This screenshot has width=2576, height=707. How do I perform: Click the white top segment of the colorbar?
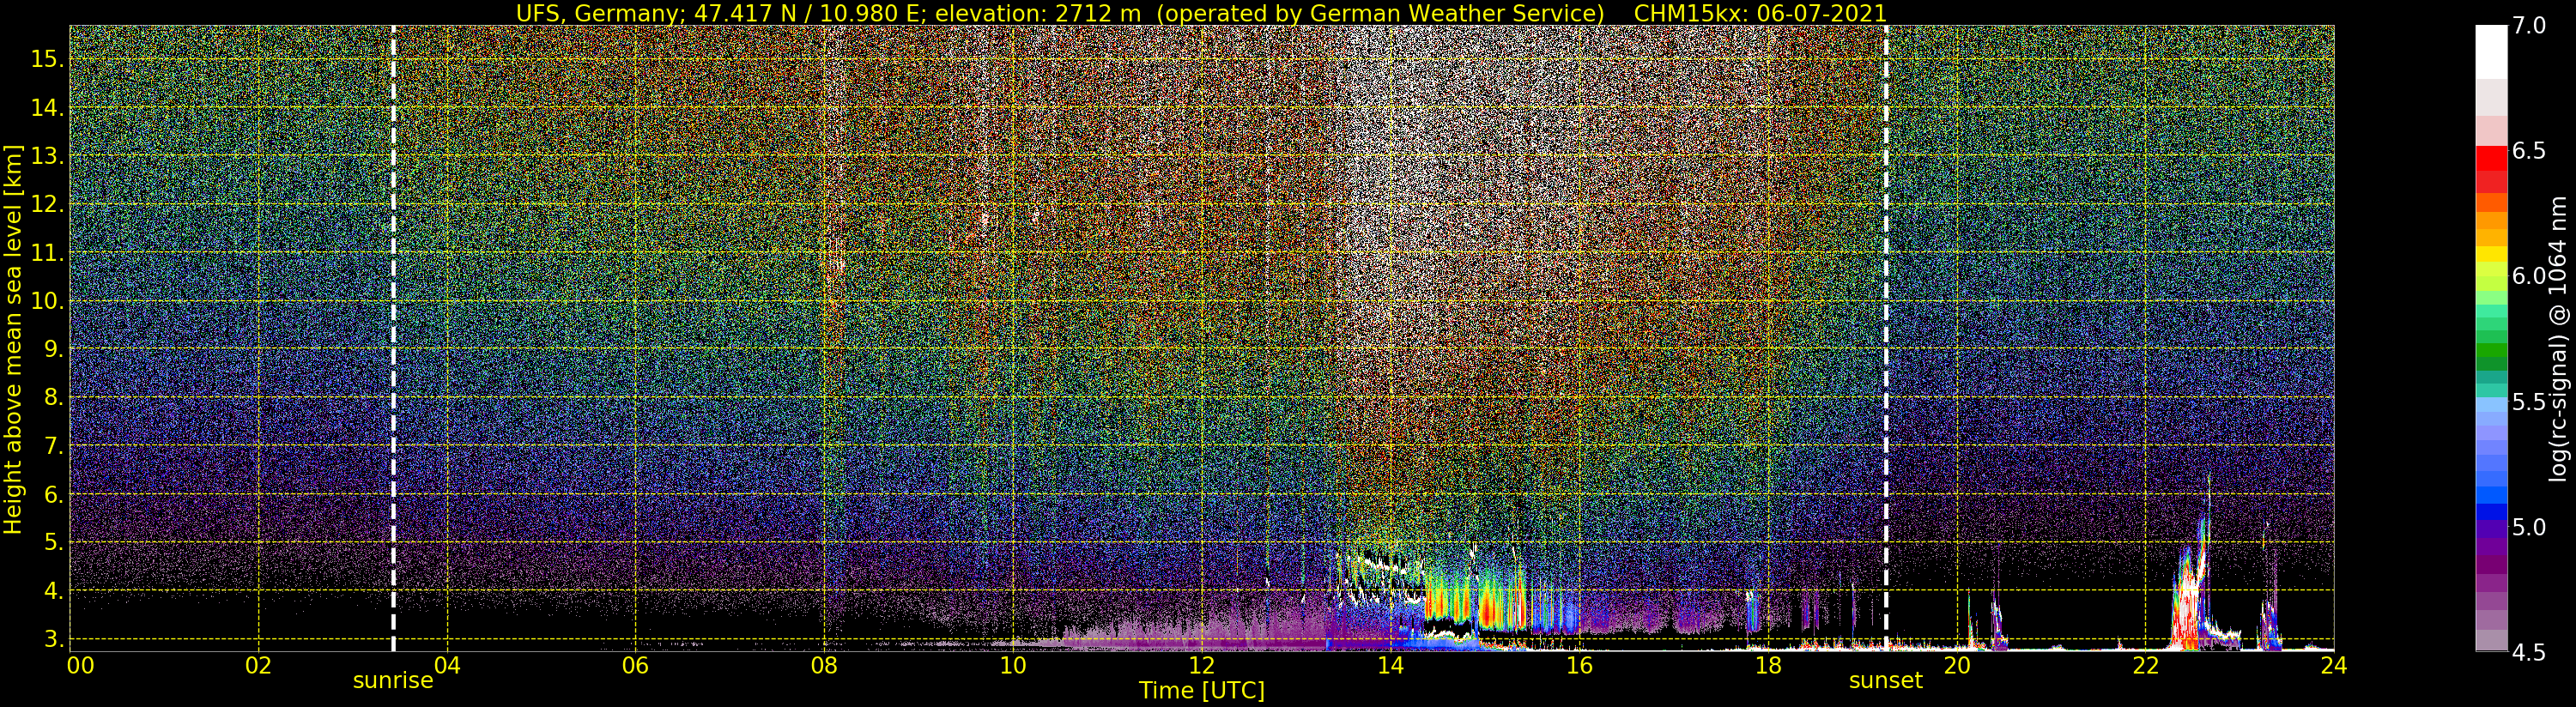[x=2491, y=52]
